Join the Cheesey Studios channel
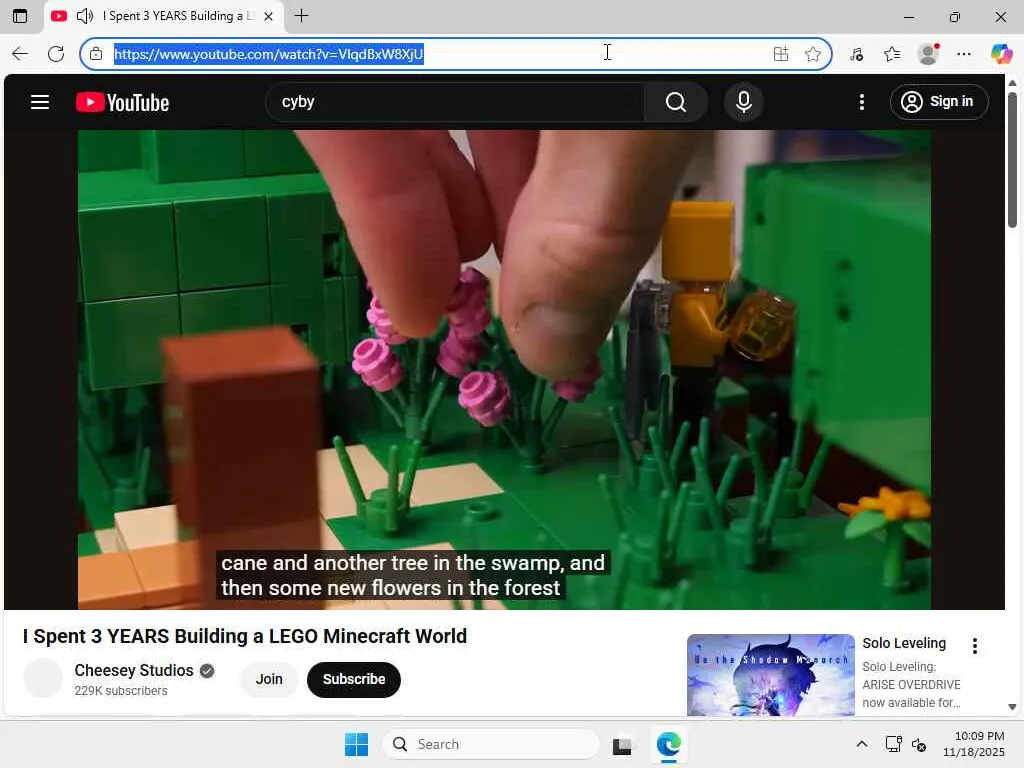The width and height of the screenshot is (1024, 768). tap(269, 679)
